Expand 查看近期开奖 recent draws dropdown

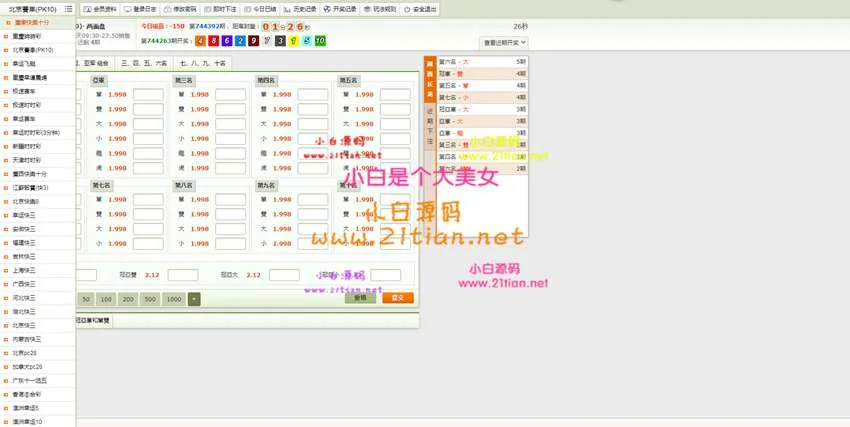pos(504,43)
